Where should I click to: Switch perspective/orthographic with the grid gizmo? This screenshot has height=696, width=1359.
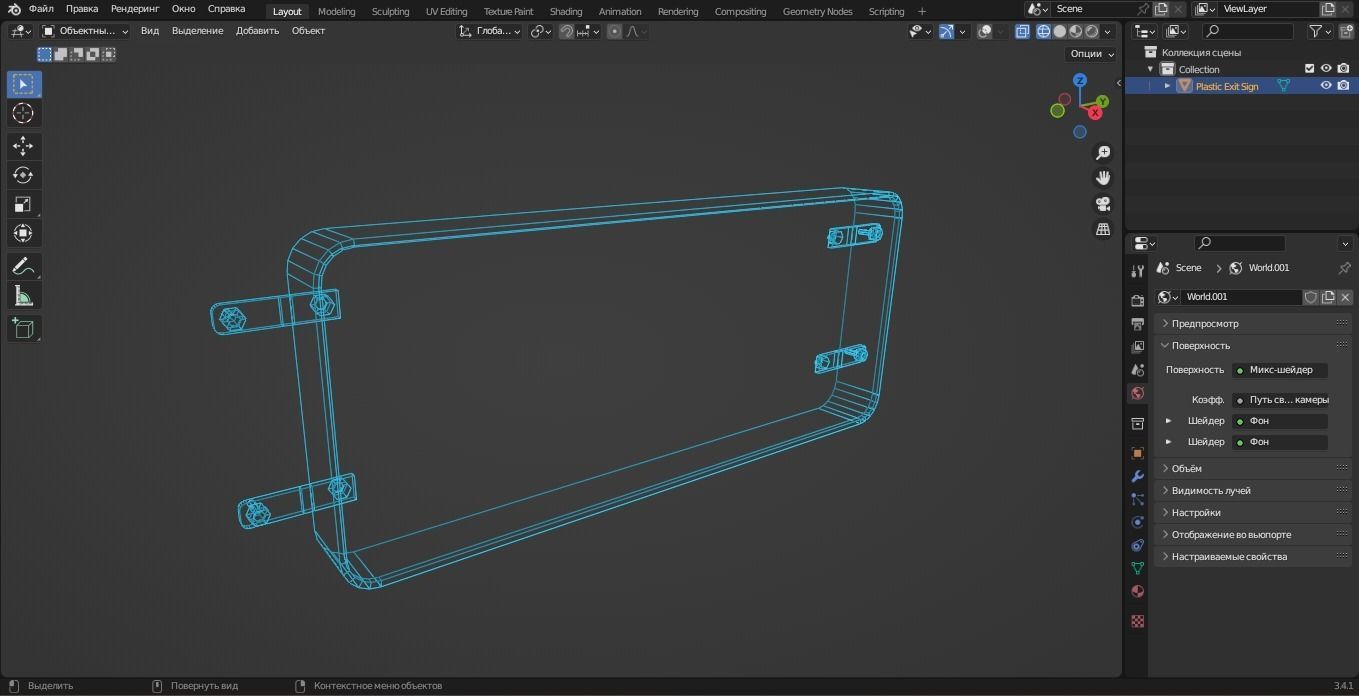[x=1103, y=229]
